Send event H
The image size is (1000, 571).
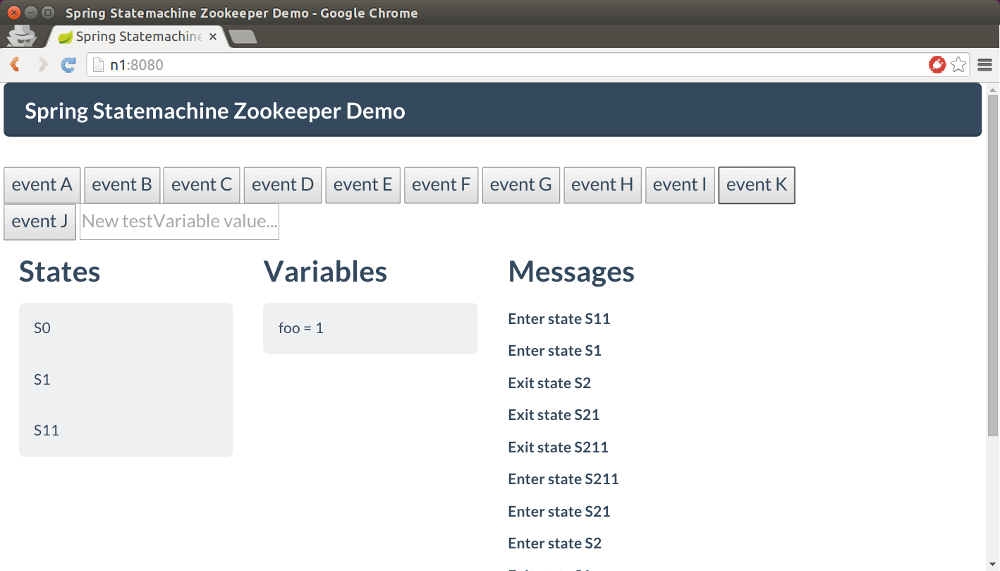click(x=603, y=185)
